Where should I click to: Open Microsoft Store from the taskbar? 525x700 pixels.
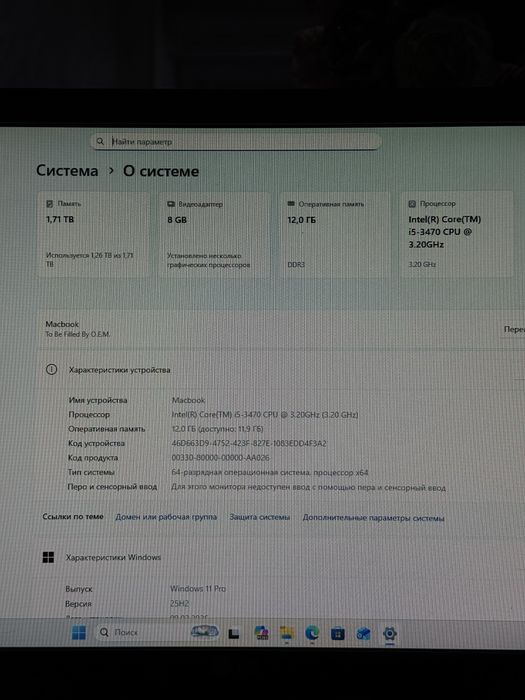pyautogui.click(x=338, y=633)
